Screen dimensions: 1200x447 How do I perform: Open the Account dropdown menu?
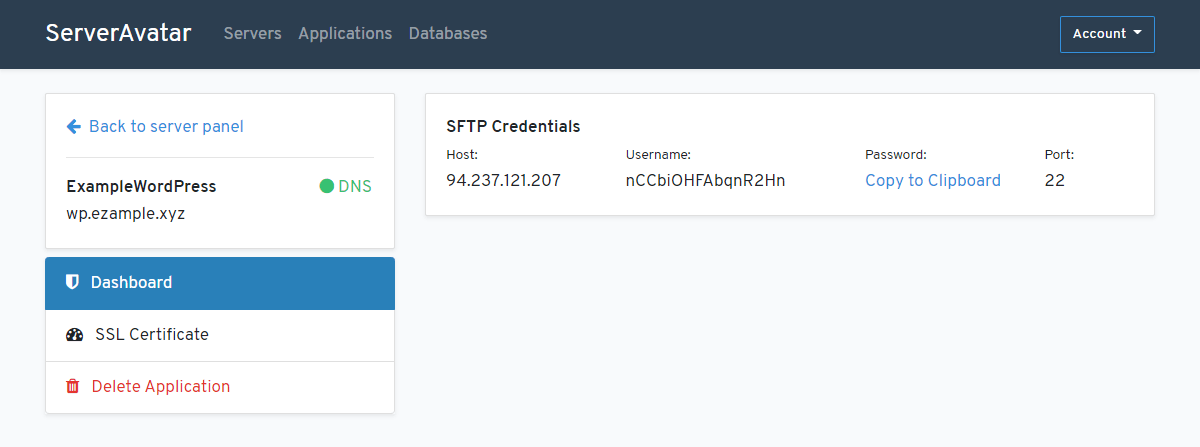(1106, 34)
